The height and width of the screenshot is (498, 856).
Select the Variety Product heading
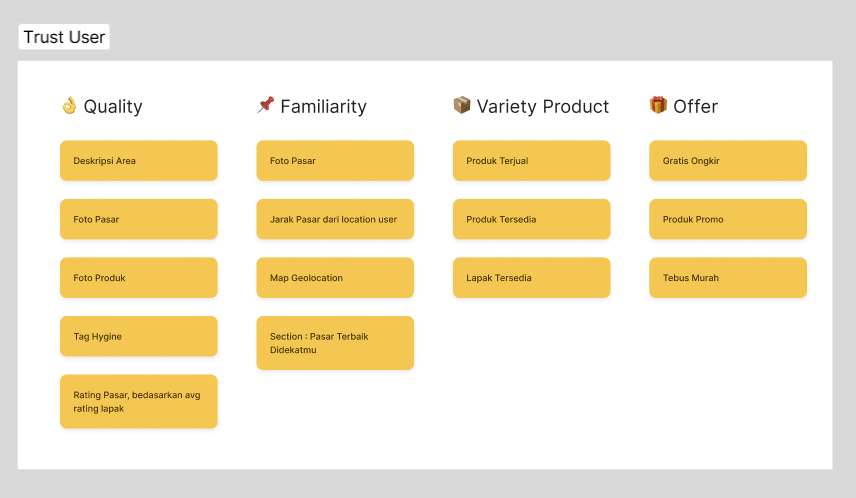[x=543, y=106]
